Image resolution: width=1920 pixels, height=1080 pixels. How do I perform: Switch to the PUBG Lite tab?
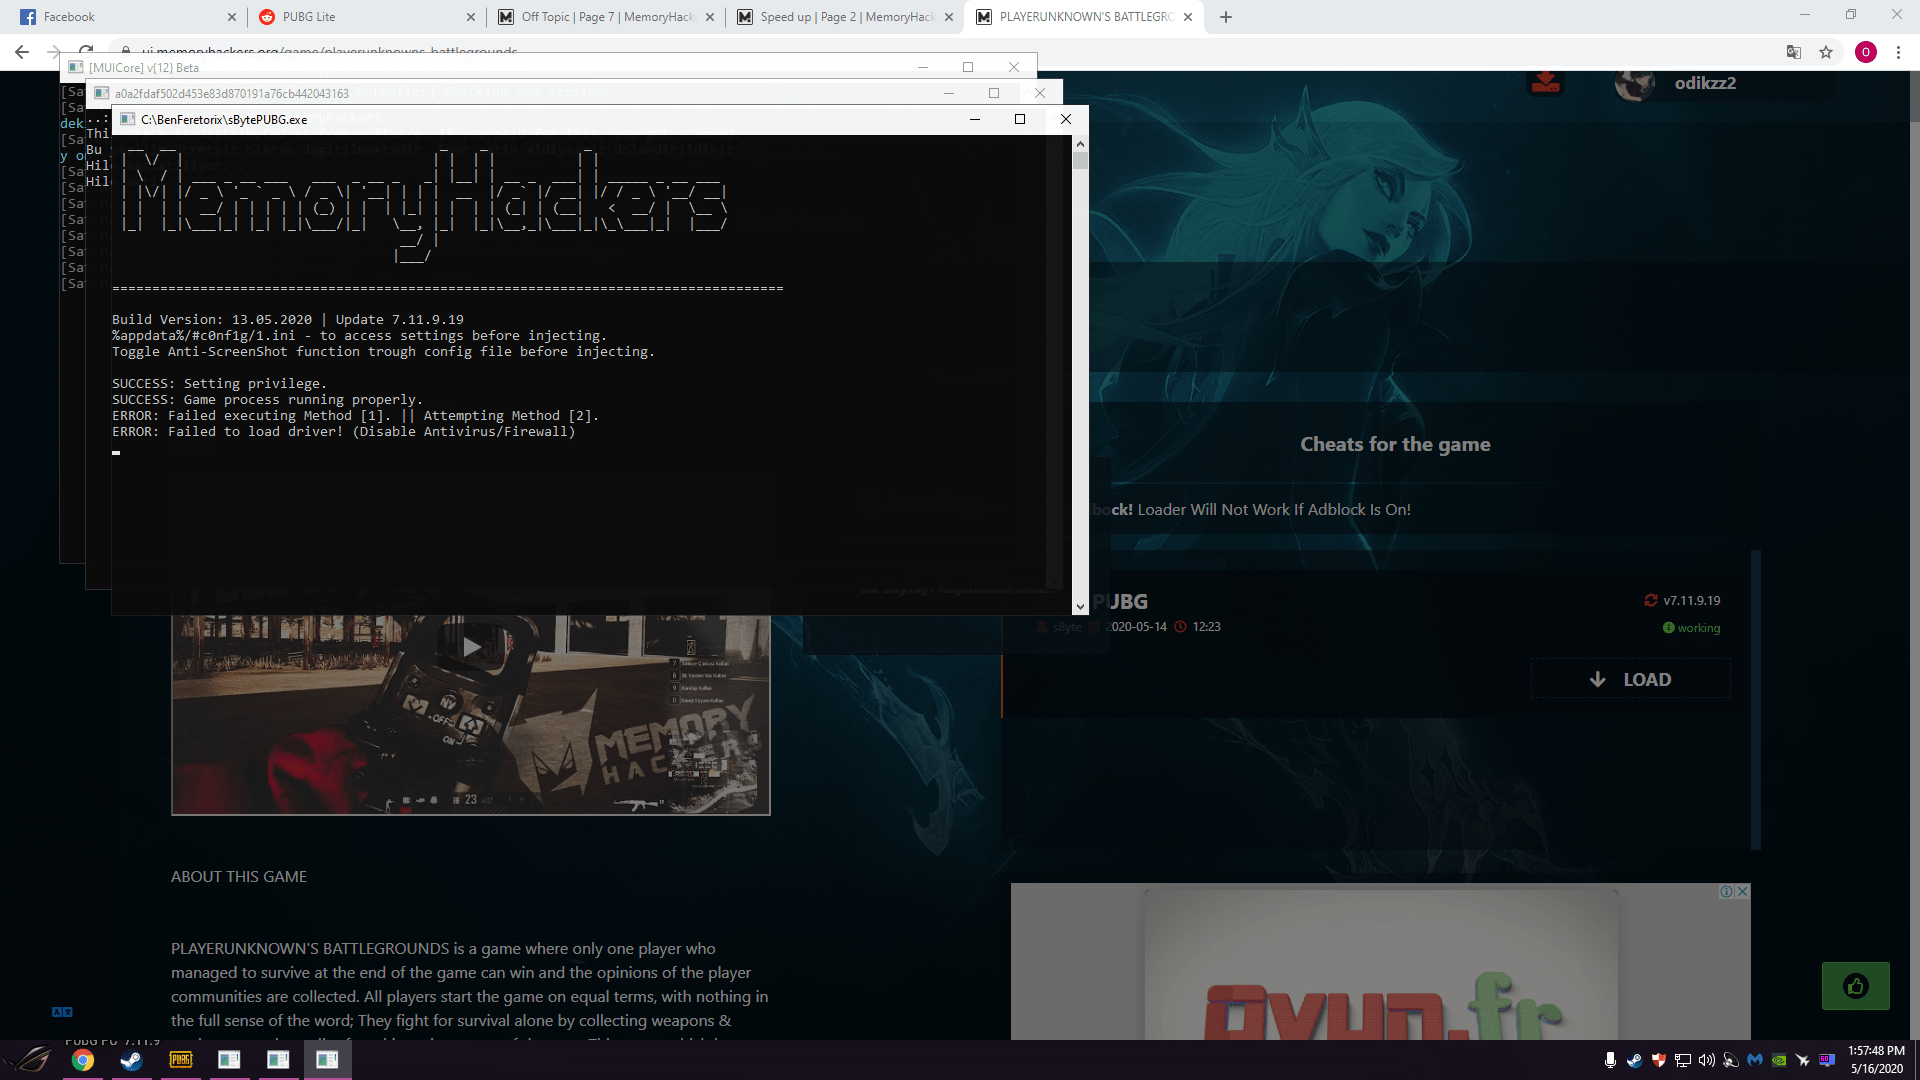[365, 17]
